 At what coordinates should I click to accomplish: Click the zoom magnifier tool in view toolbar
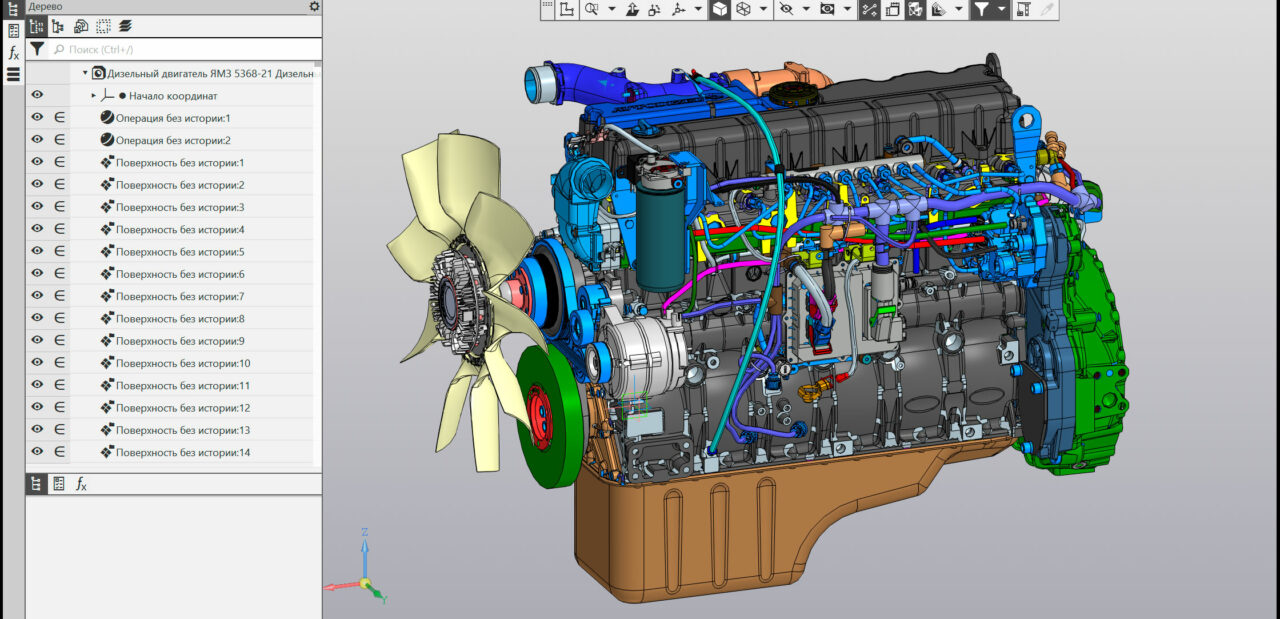point(591,10)
